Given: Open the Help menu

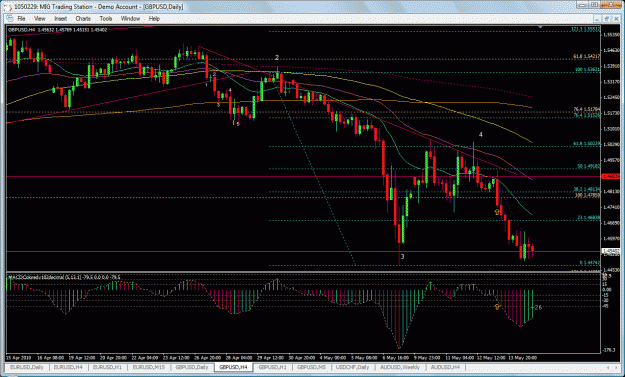Looking at the screenshot, I should [154, 19].
